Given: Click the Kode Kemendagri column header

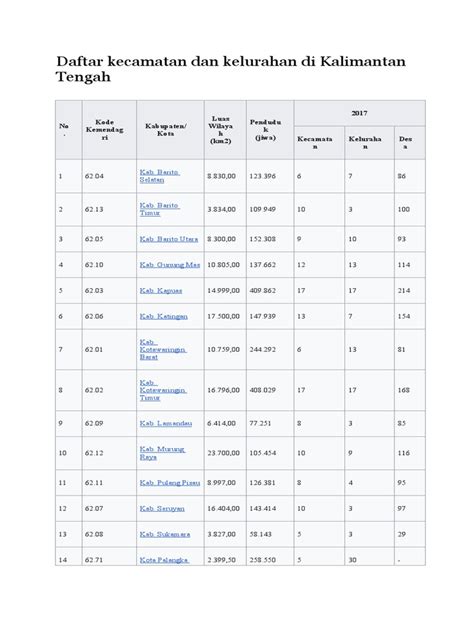Looking at the screenshot, I should (104, 129).
